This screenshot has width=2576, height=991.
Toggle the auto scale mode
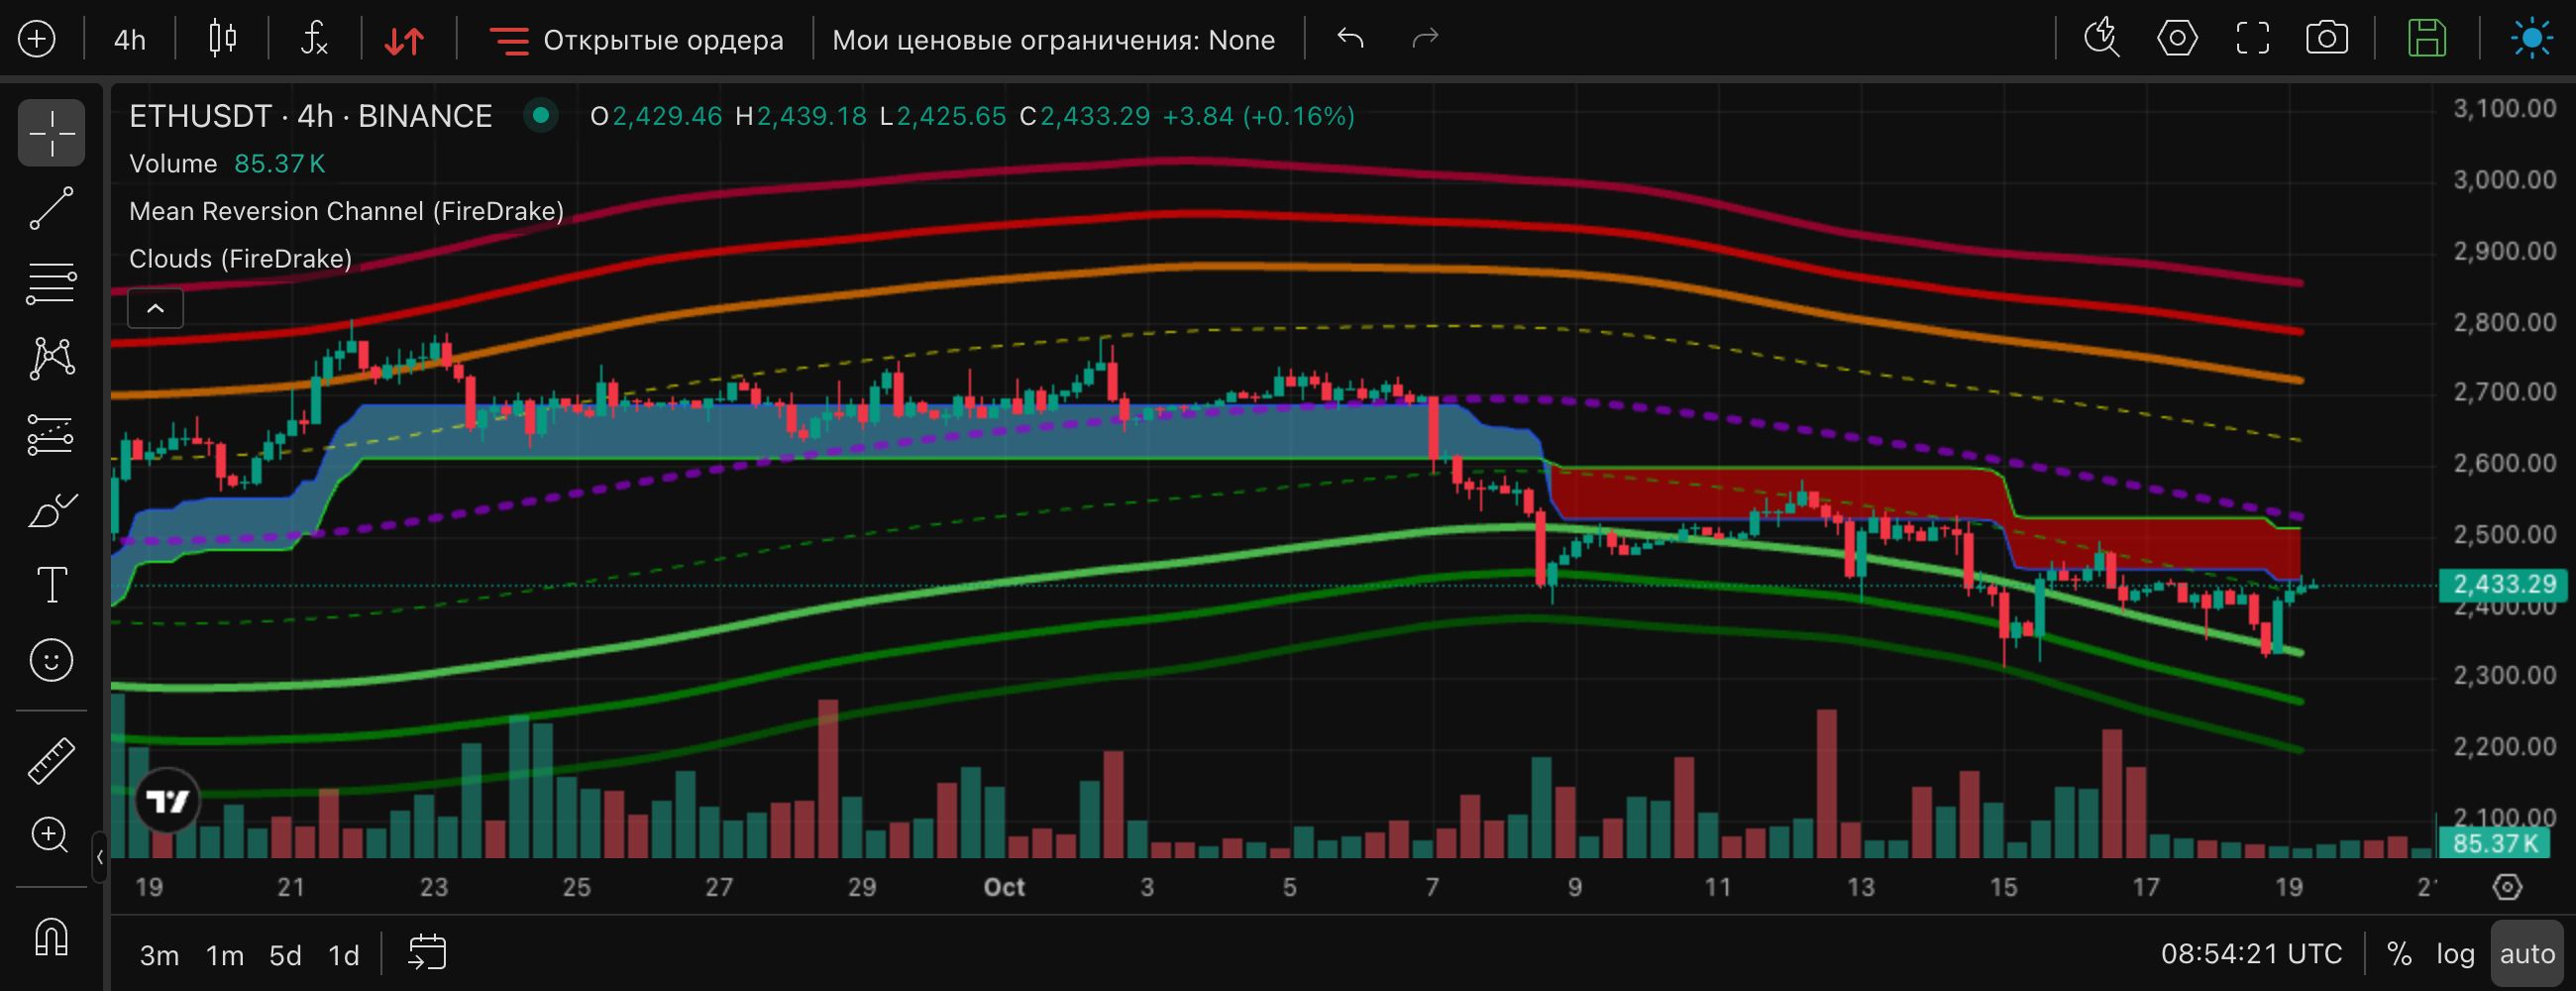pos(2527,954)
